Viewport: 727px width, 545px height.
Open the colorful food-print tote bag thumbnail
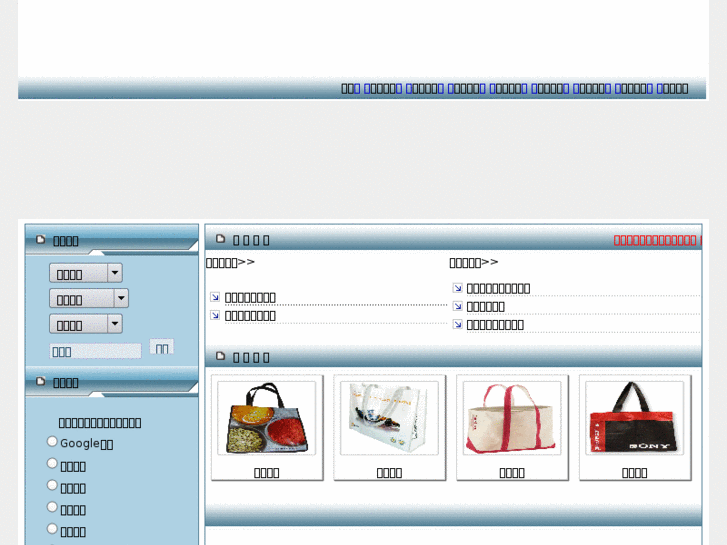pos(267,418)
